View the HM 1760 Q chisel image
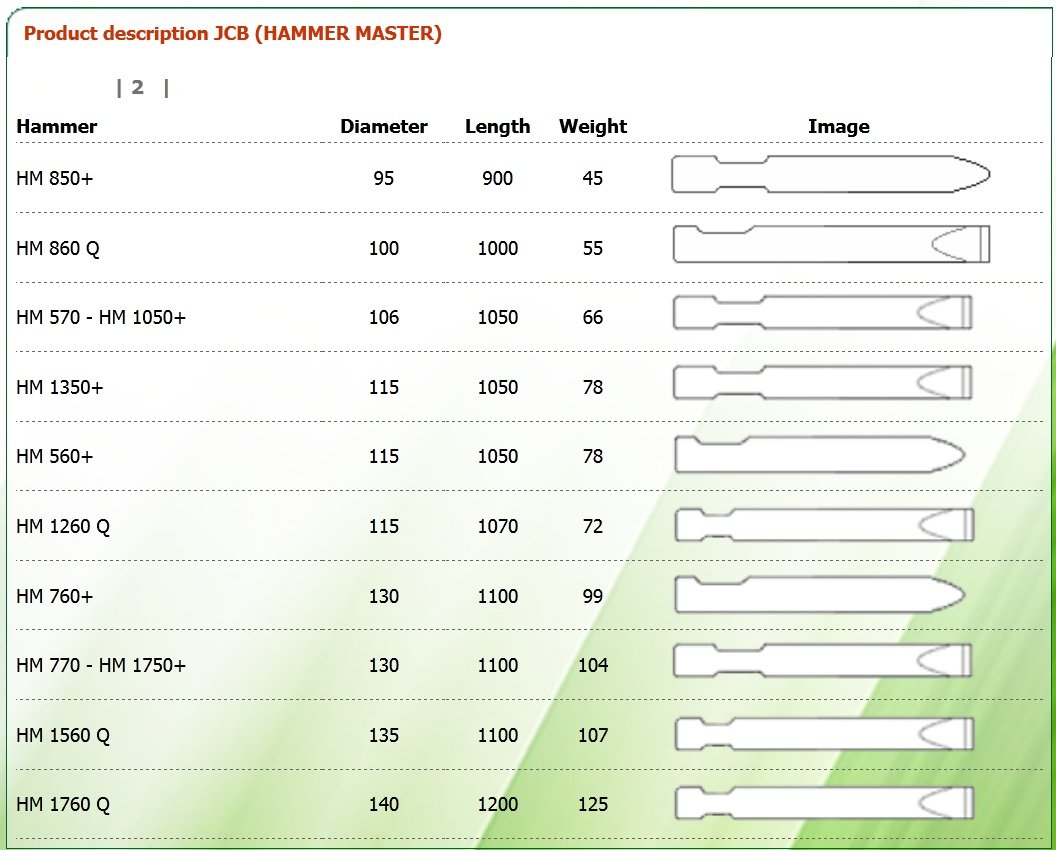The width and height of the screenshot is (1056, 850). [x=824, y=803]
